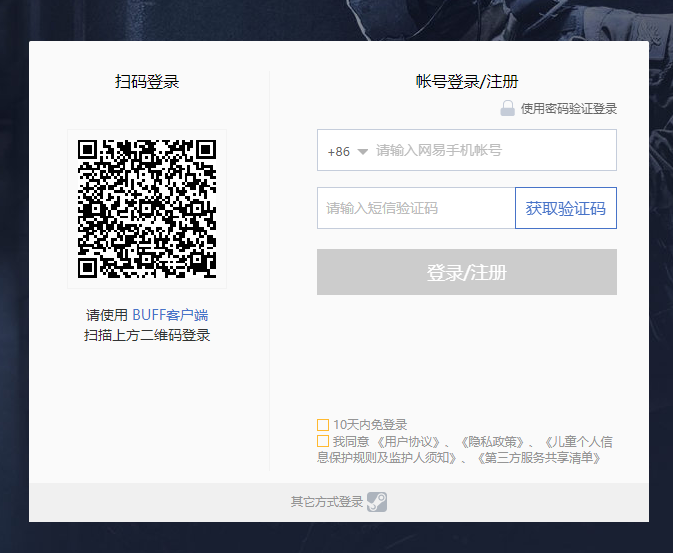
Task: Click the lock icon for password login
Action: pos(507,108)
